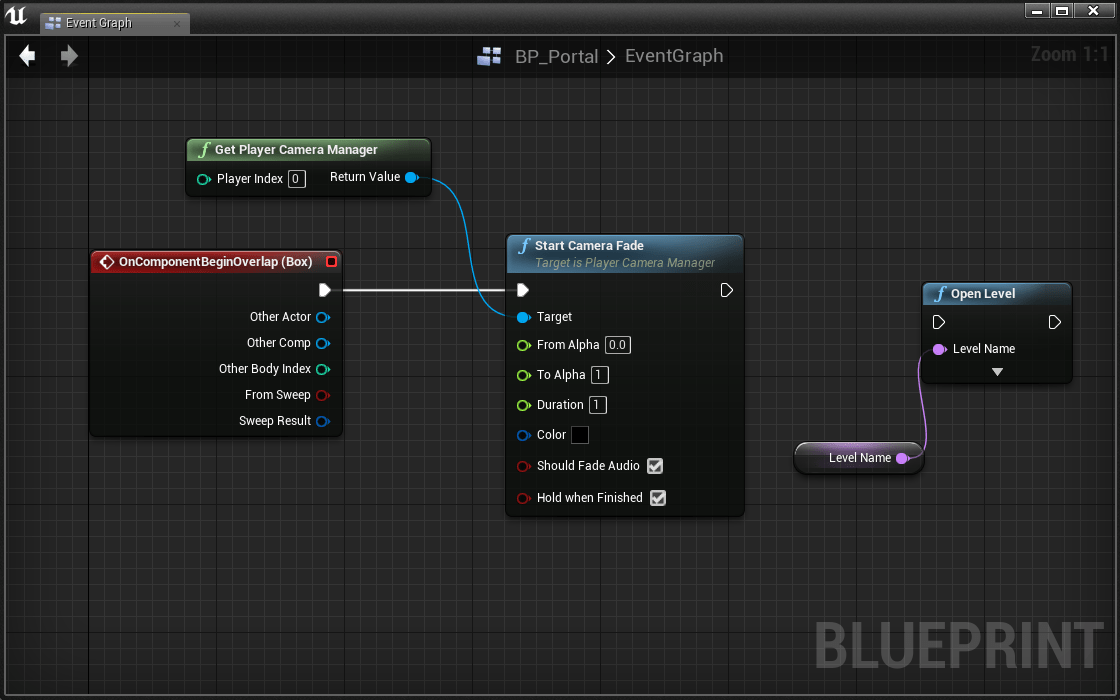Click the Other Actor output pin
This screenshot has width=1120, height=700.
point(323,317)
